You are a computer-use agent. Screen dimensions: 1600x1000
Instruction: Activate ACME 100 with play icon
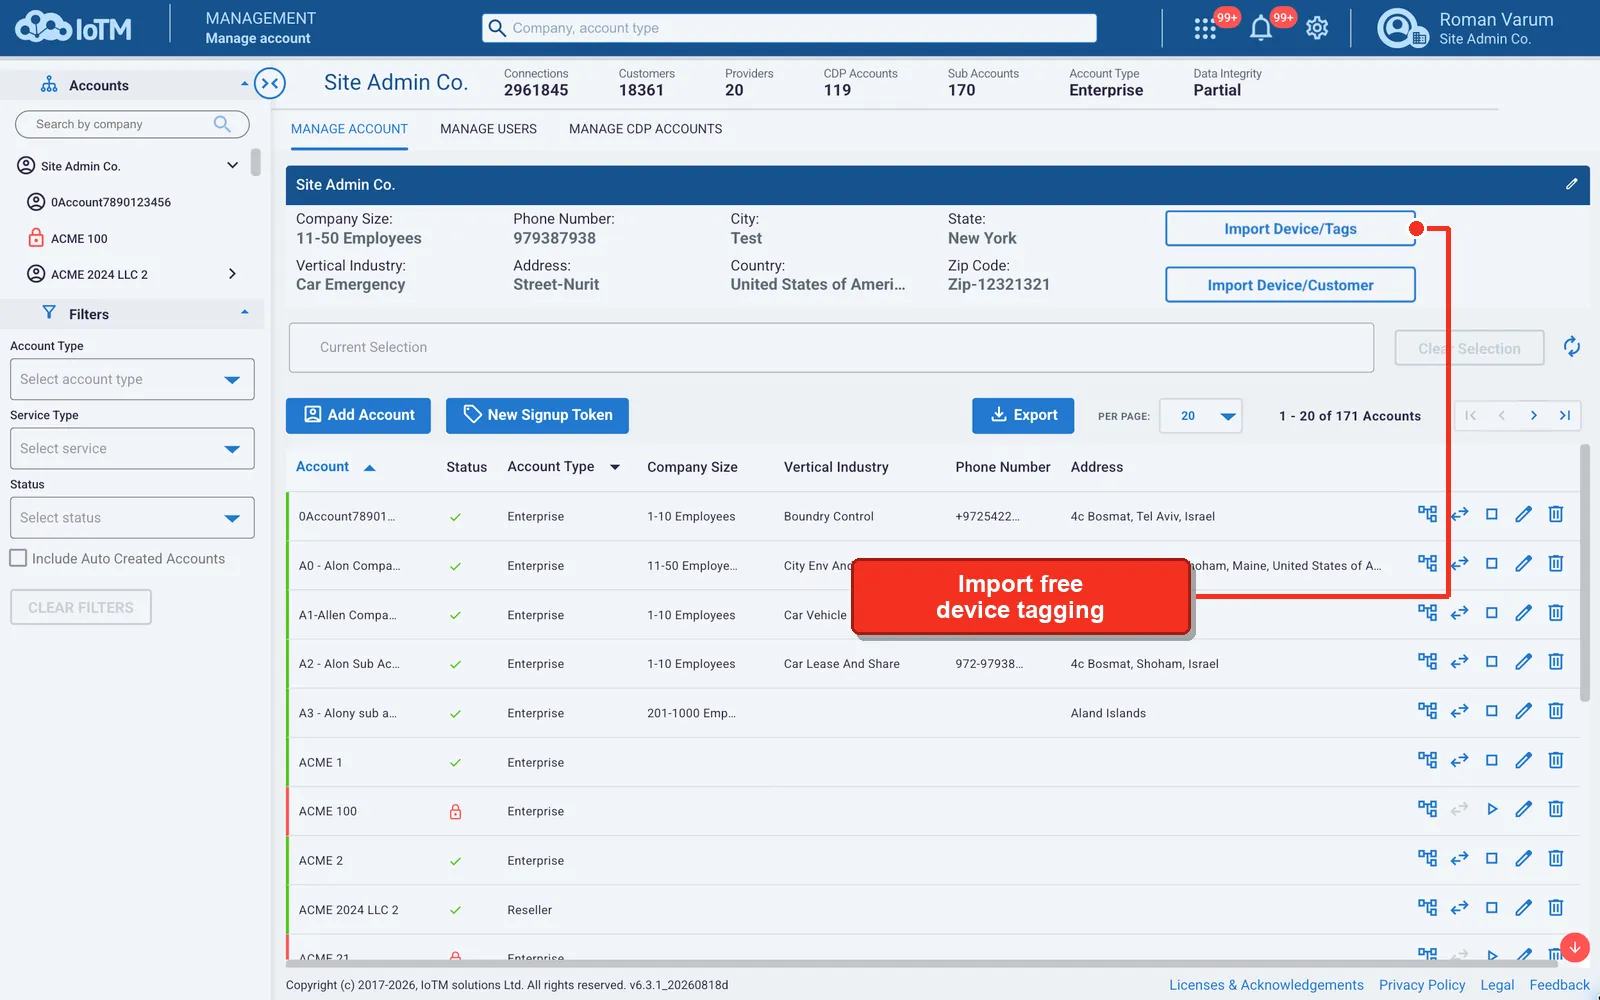[1492, 809]
